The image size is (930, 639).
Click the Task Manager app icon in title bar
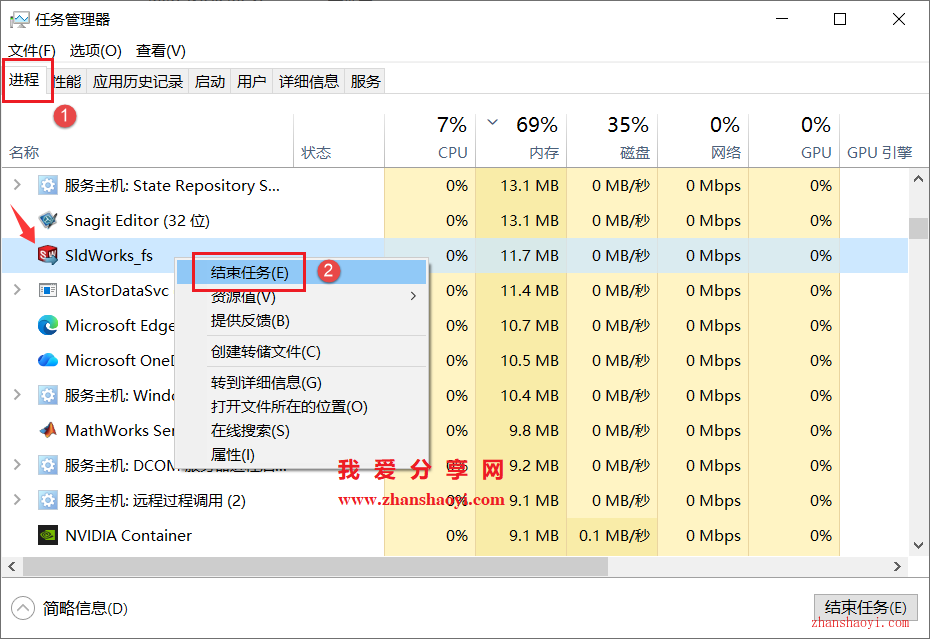point(19,20)
